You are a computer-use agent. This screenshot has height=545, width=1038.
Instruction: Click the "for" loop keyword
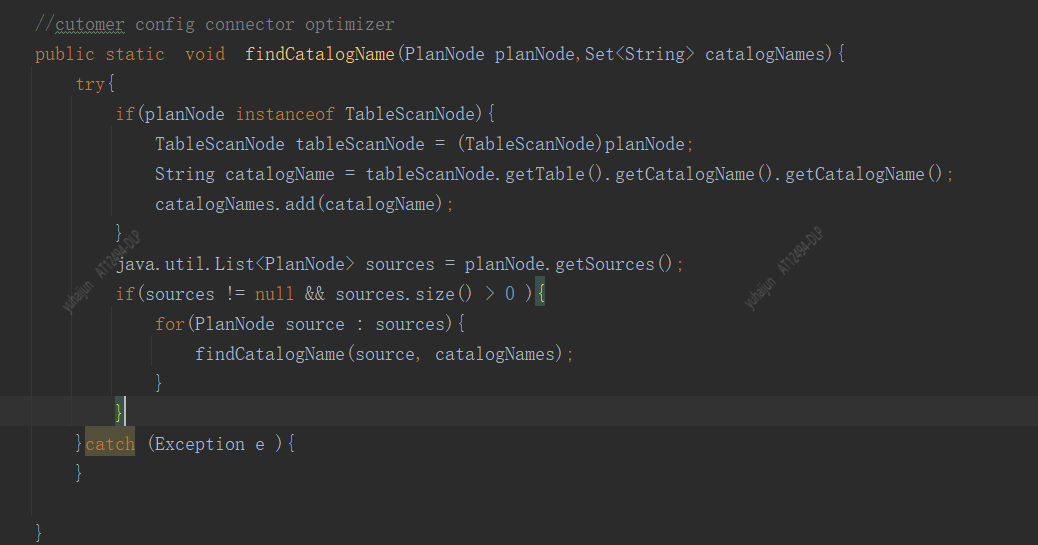170,324
